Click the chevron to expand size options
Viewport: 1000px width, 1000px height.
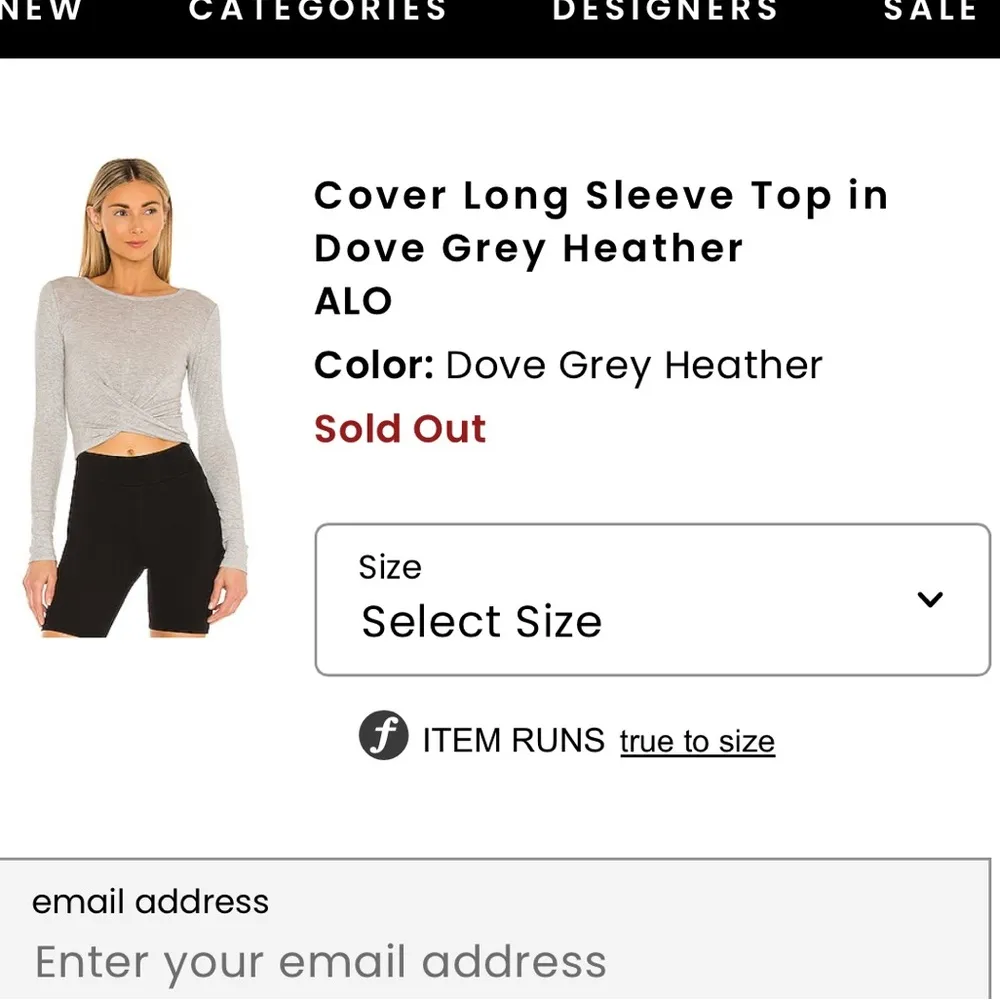(x=931, y=599)
